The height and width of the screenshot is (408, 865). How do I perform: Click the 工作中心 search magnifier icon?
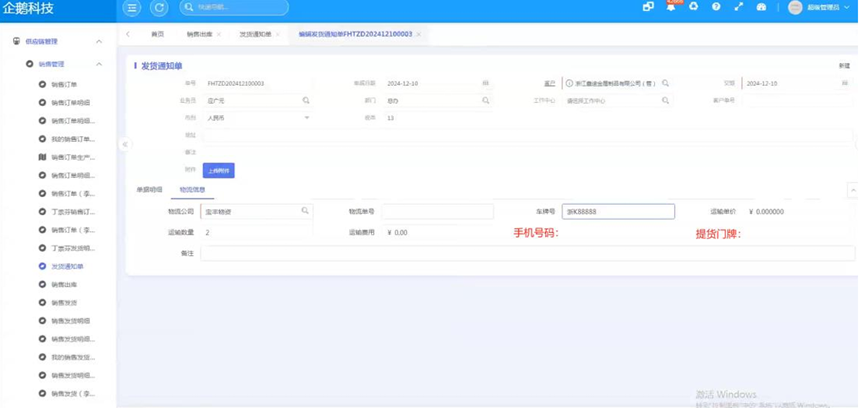click(665, 101)
